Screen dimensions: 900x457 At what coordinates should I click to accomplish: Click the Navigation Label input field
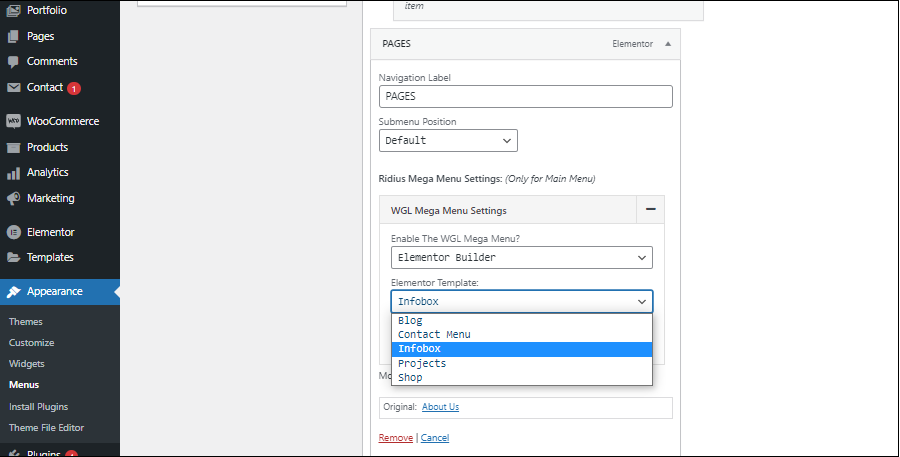click(x=526, y=96)
